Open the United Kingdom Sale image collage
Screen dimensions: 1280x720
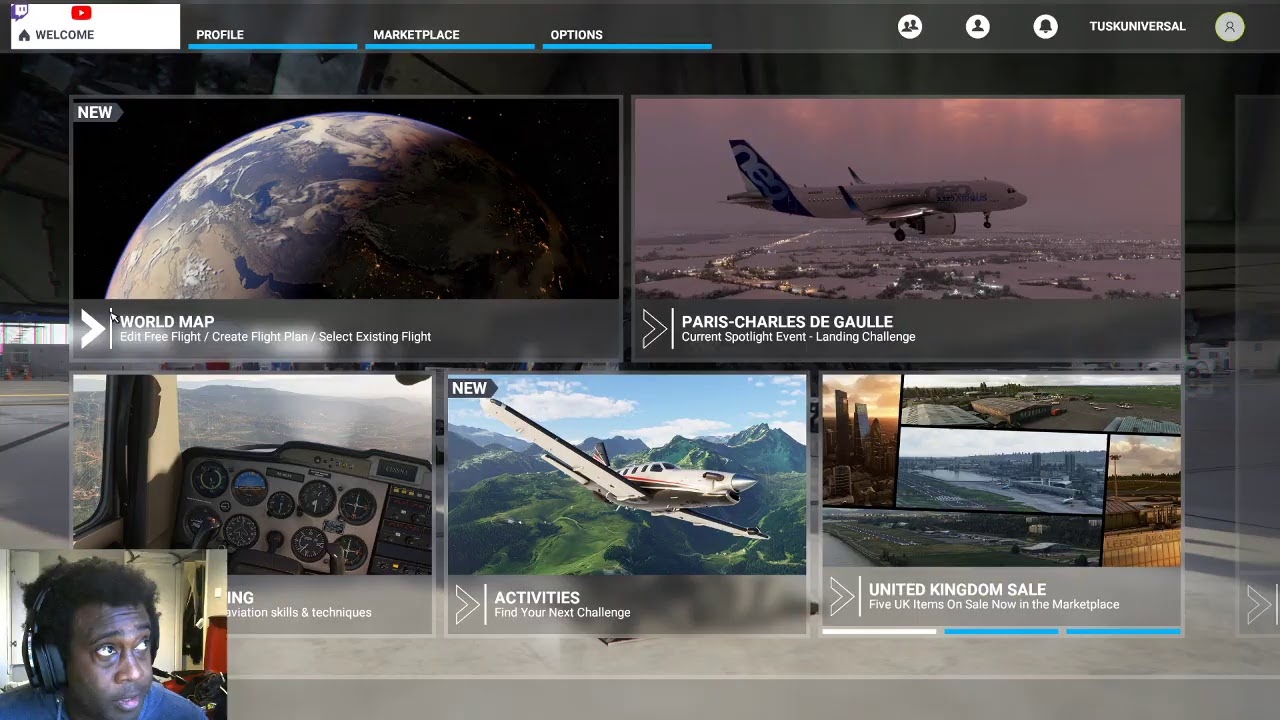(1001, 471)
